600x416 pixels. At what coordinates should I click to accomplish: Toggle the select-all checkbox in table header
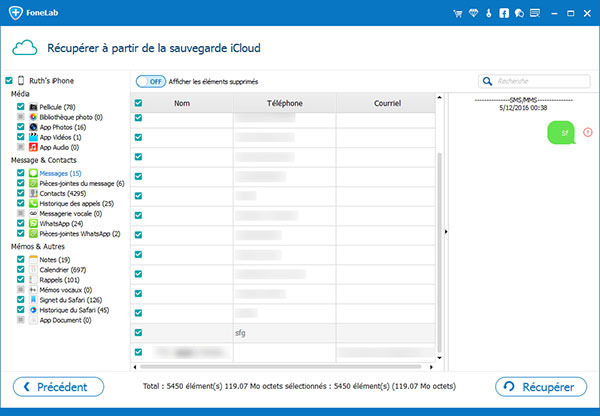point(139,103)
